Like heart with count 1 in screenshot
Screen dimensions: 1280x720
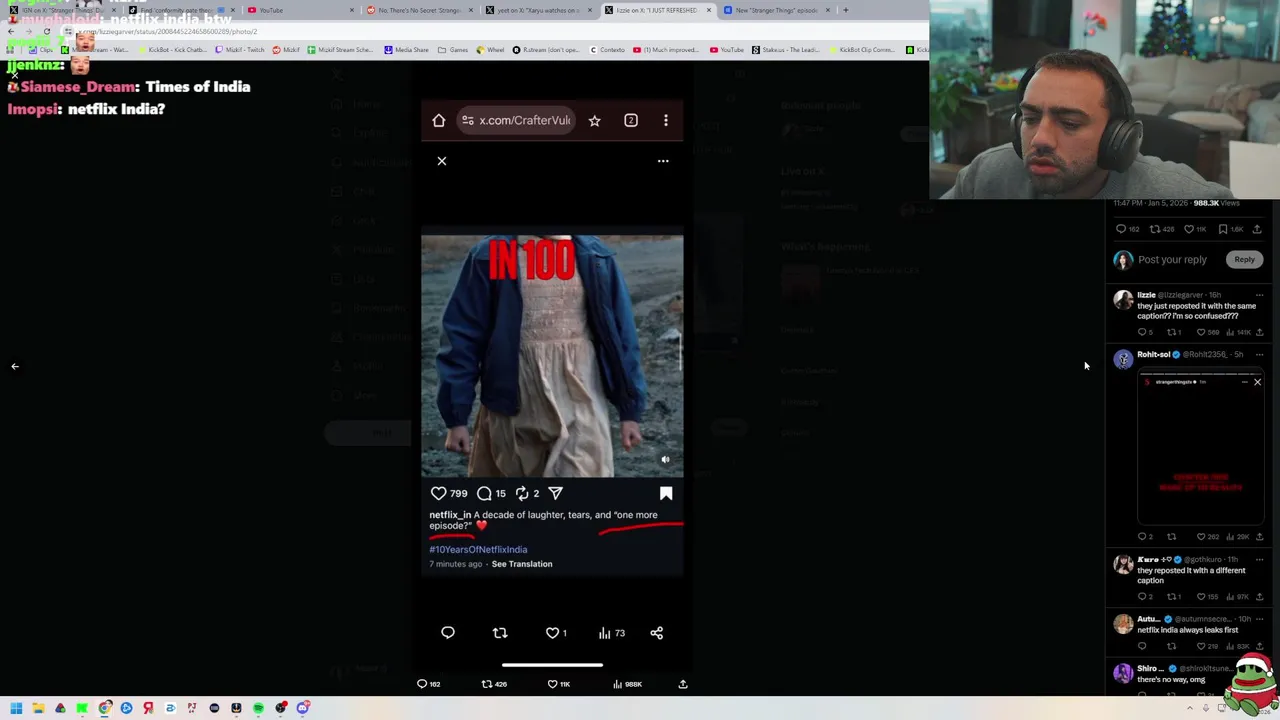point(556,633)
